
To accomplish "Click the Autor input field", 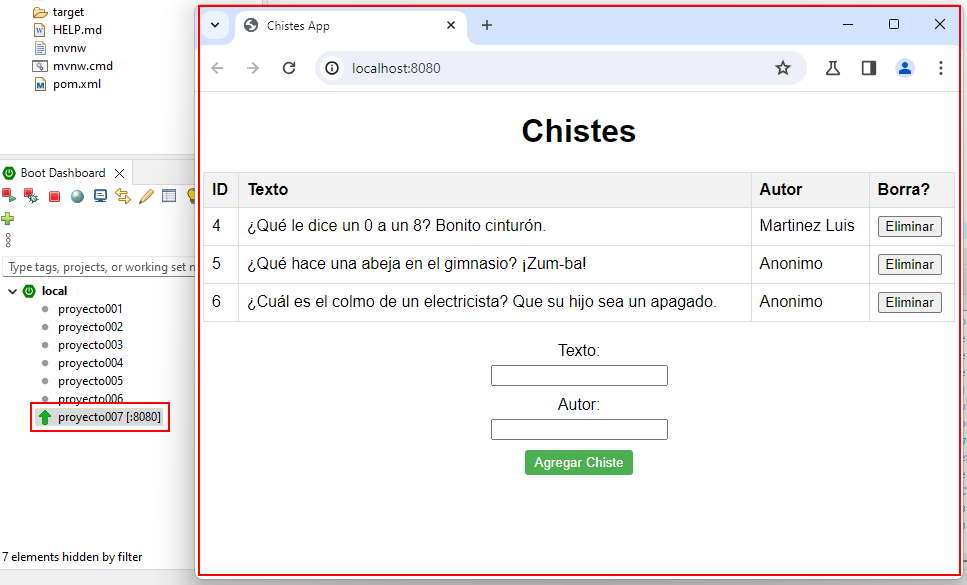I will pyautogui.click(x=579, y=430).
